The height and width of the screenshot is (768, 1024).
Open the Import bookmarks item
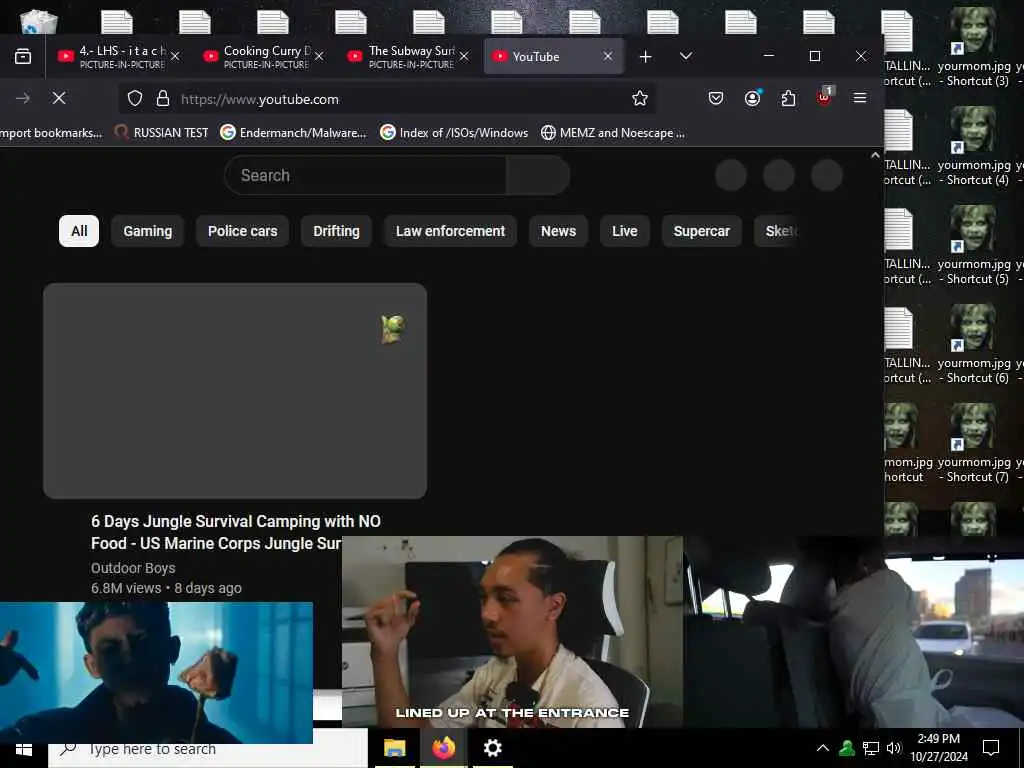click(x=51, y=133)
